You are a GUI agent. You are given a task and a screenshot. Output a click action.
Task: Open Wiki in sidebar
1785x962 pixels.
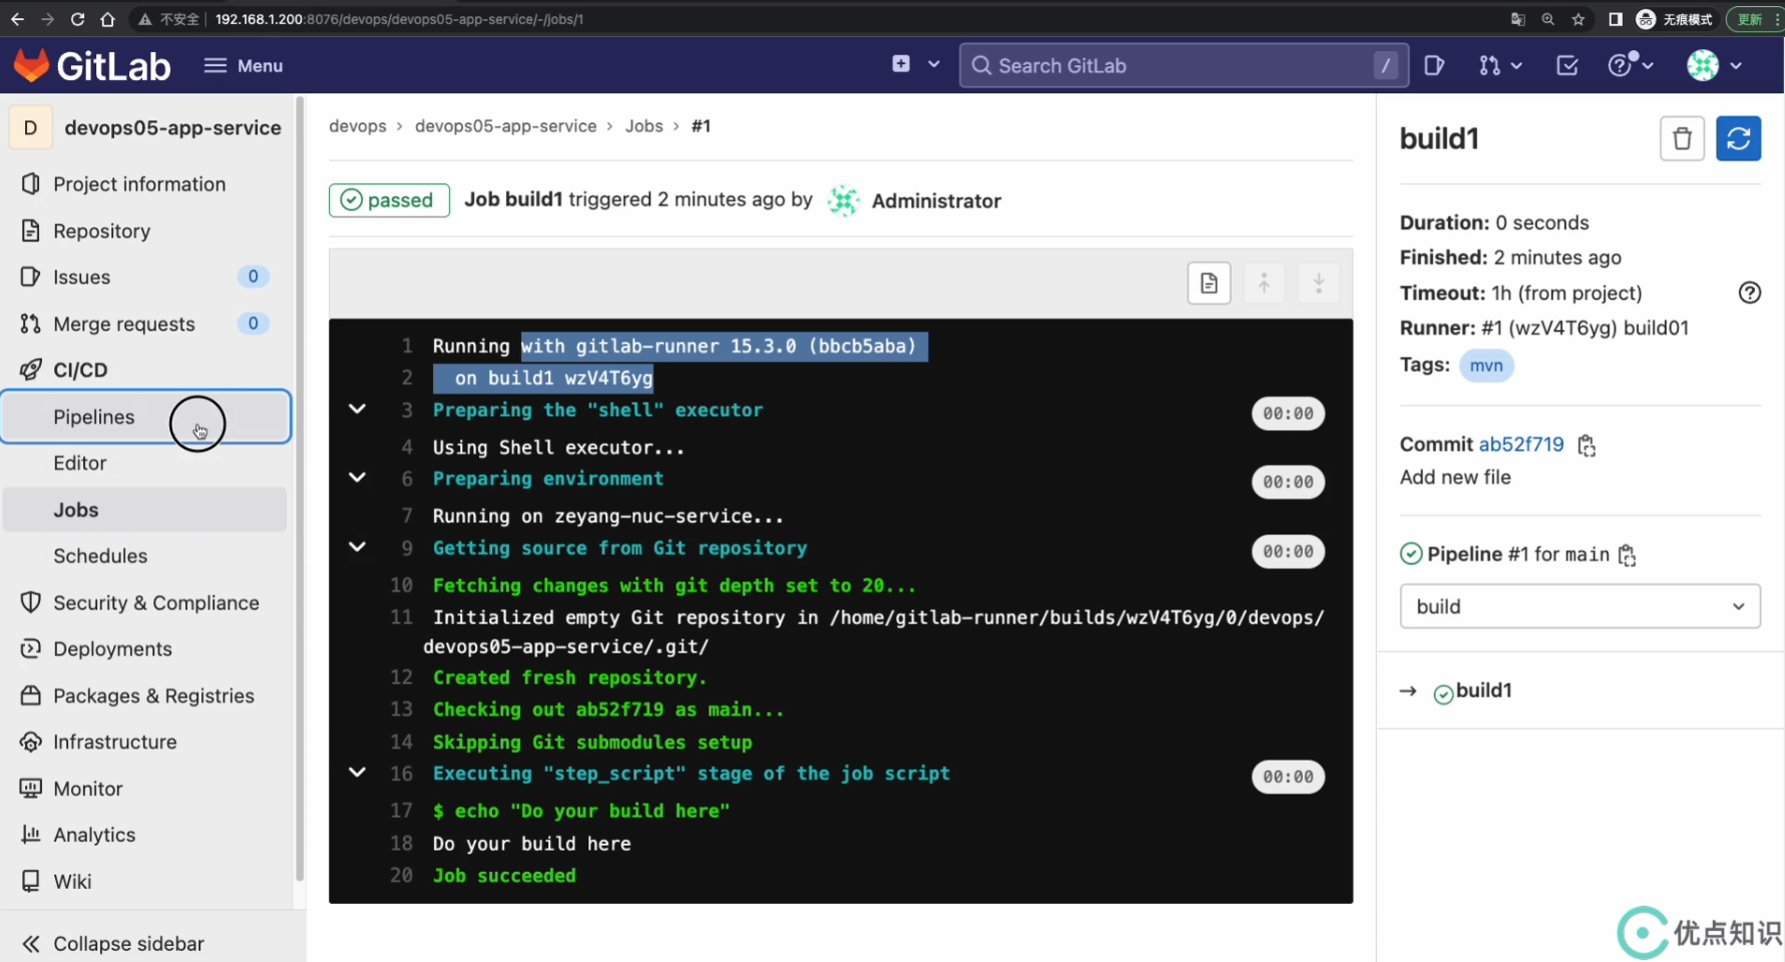[72, 882]
